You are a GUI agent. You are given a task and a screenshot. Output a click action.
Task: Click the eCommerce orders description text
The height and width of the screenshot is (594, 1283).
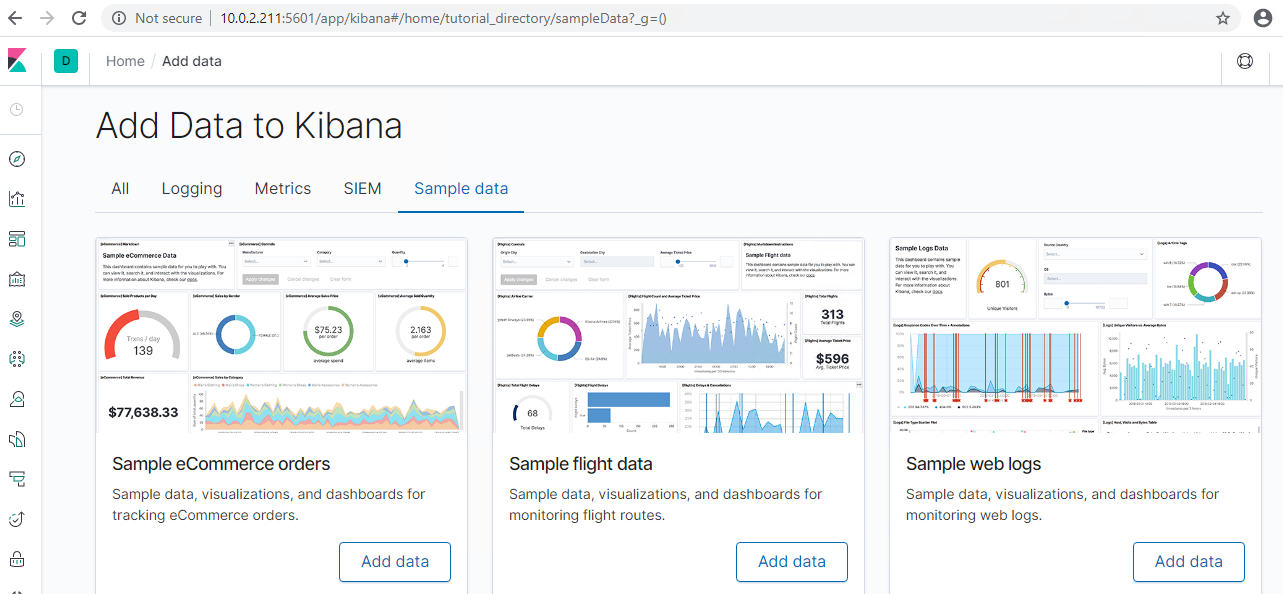[x=269, y=505]
